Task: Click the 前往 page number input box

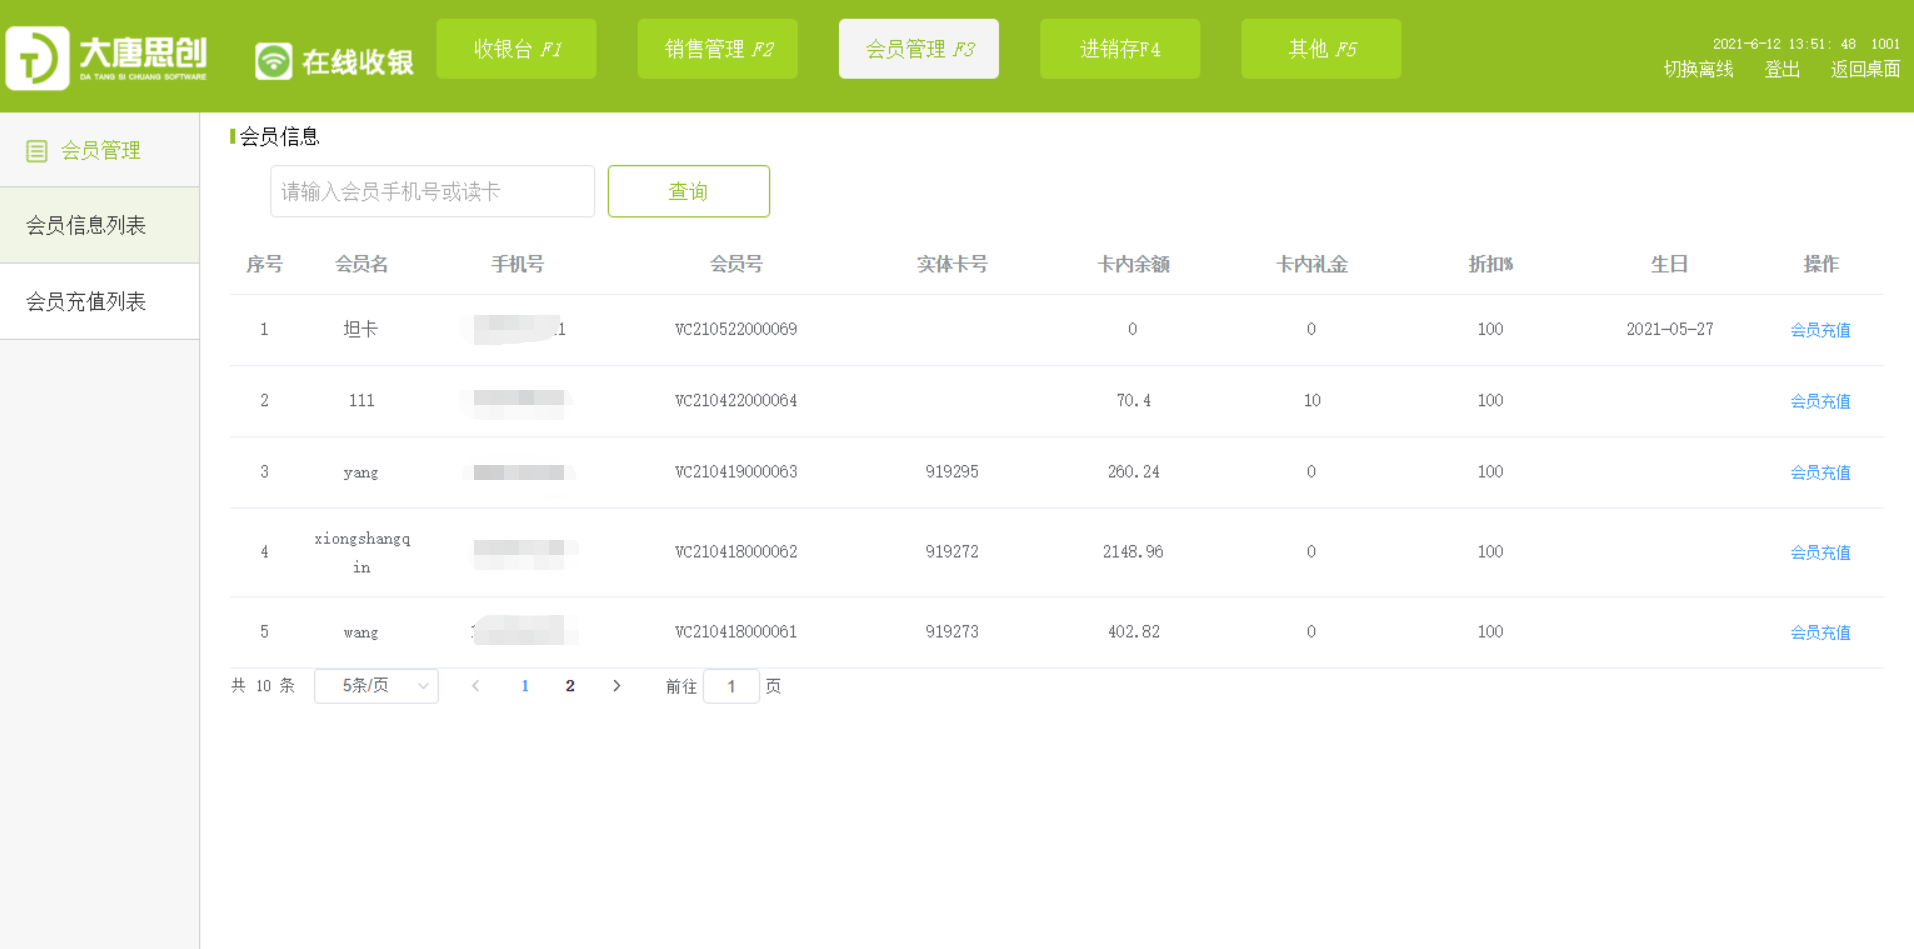Action: click(x=731, y=686)
